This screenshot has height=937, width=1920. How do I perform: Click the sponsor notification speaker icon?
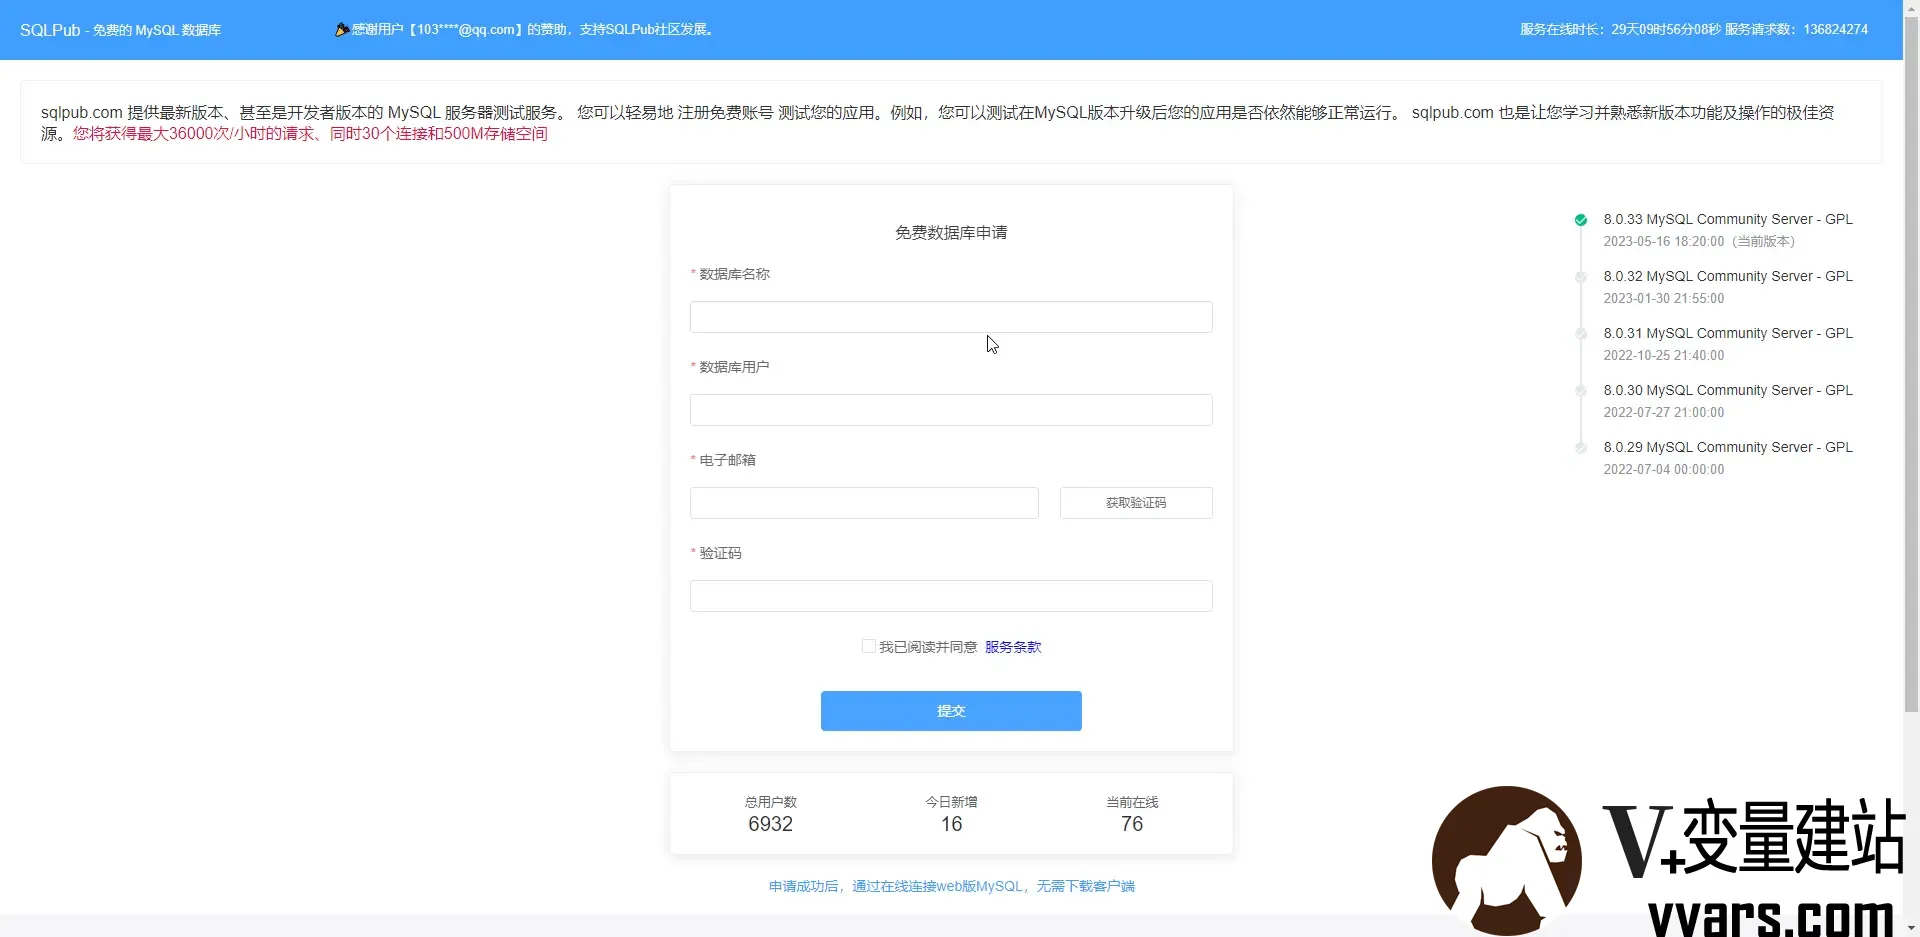tap(342, 30)
